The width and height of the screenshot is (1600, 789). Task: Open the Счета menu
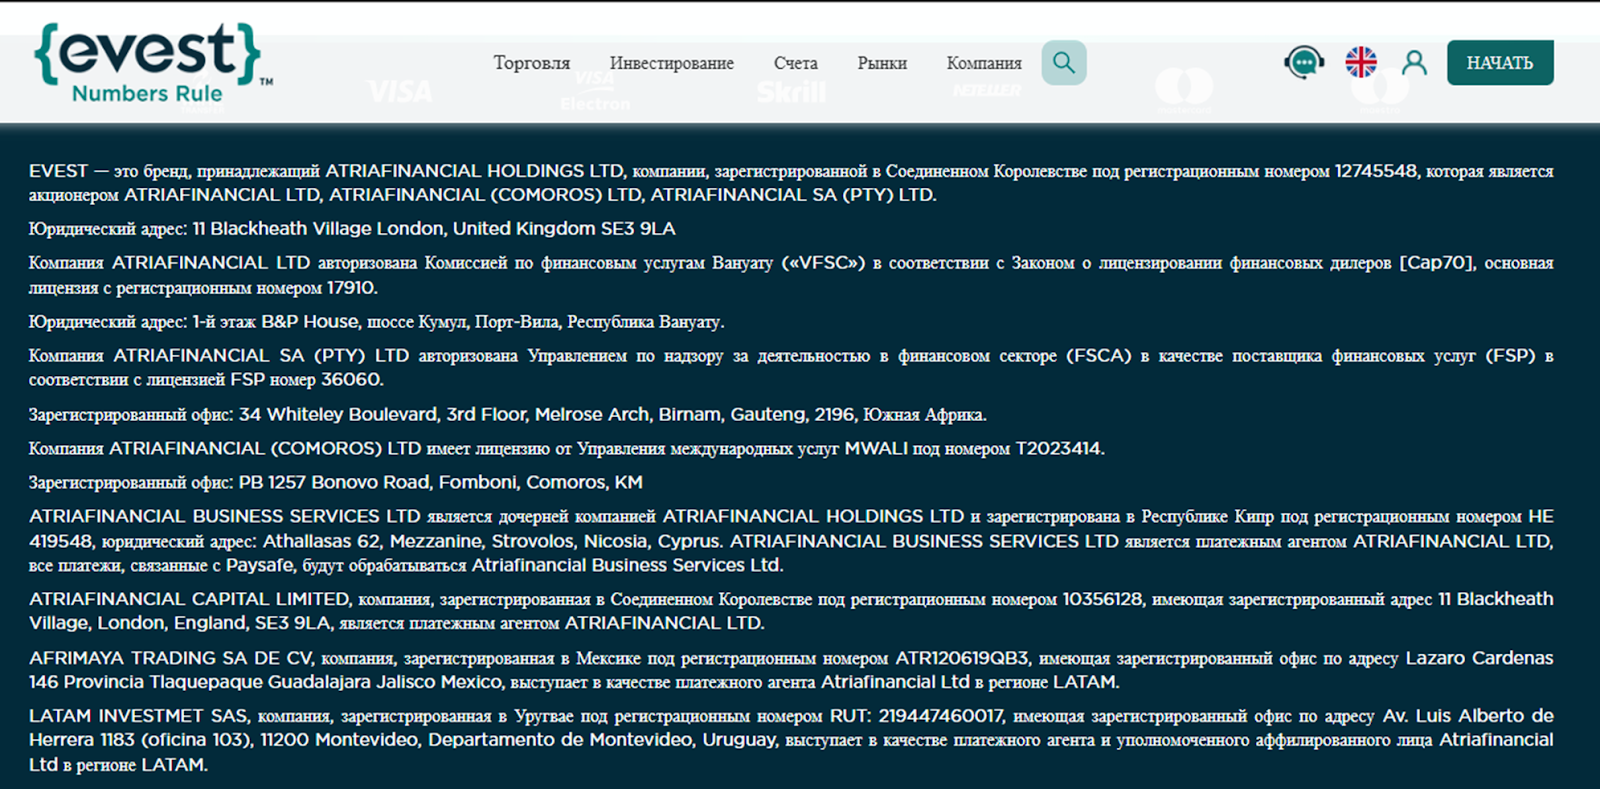coord(796,63)
